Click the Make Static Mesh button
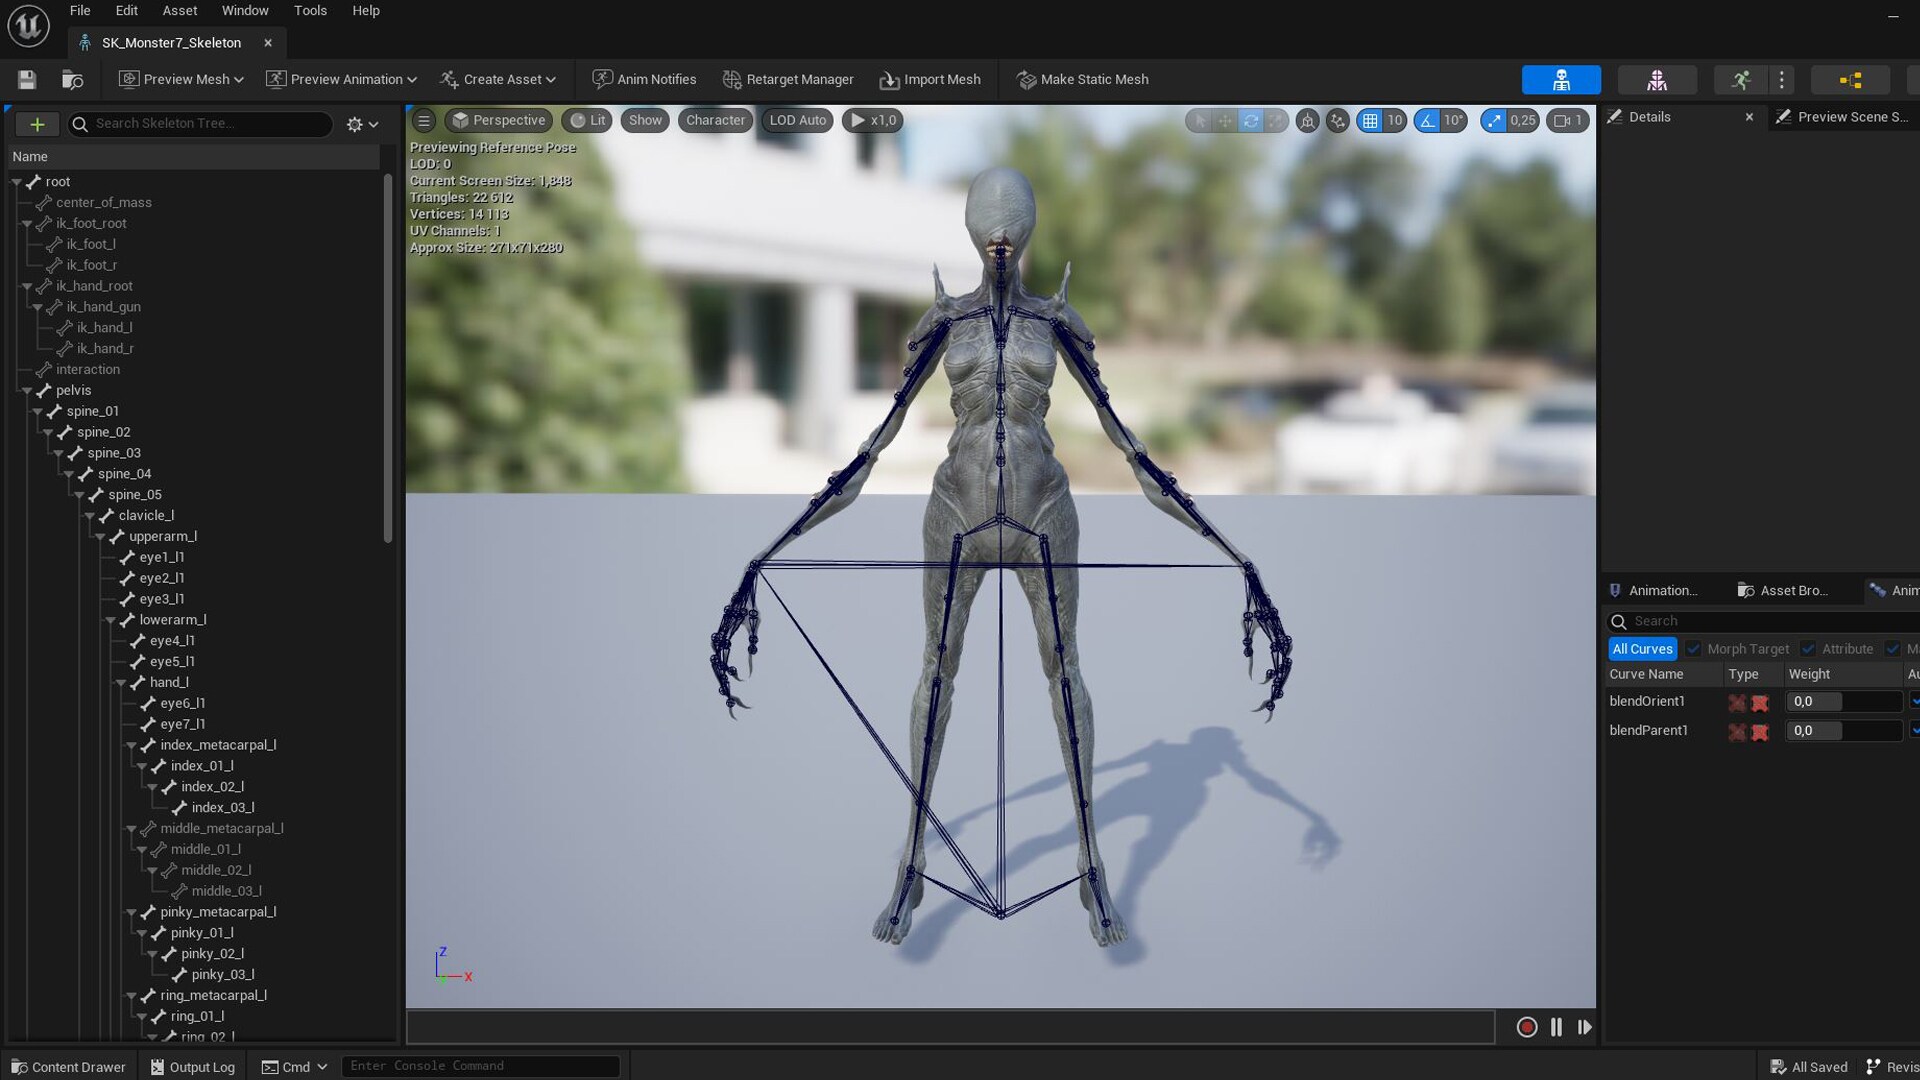 pyautogui.click(x=1082, y=79)
